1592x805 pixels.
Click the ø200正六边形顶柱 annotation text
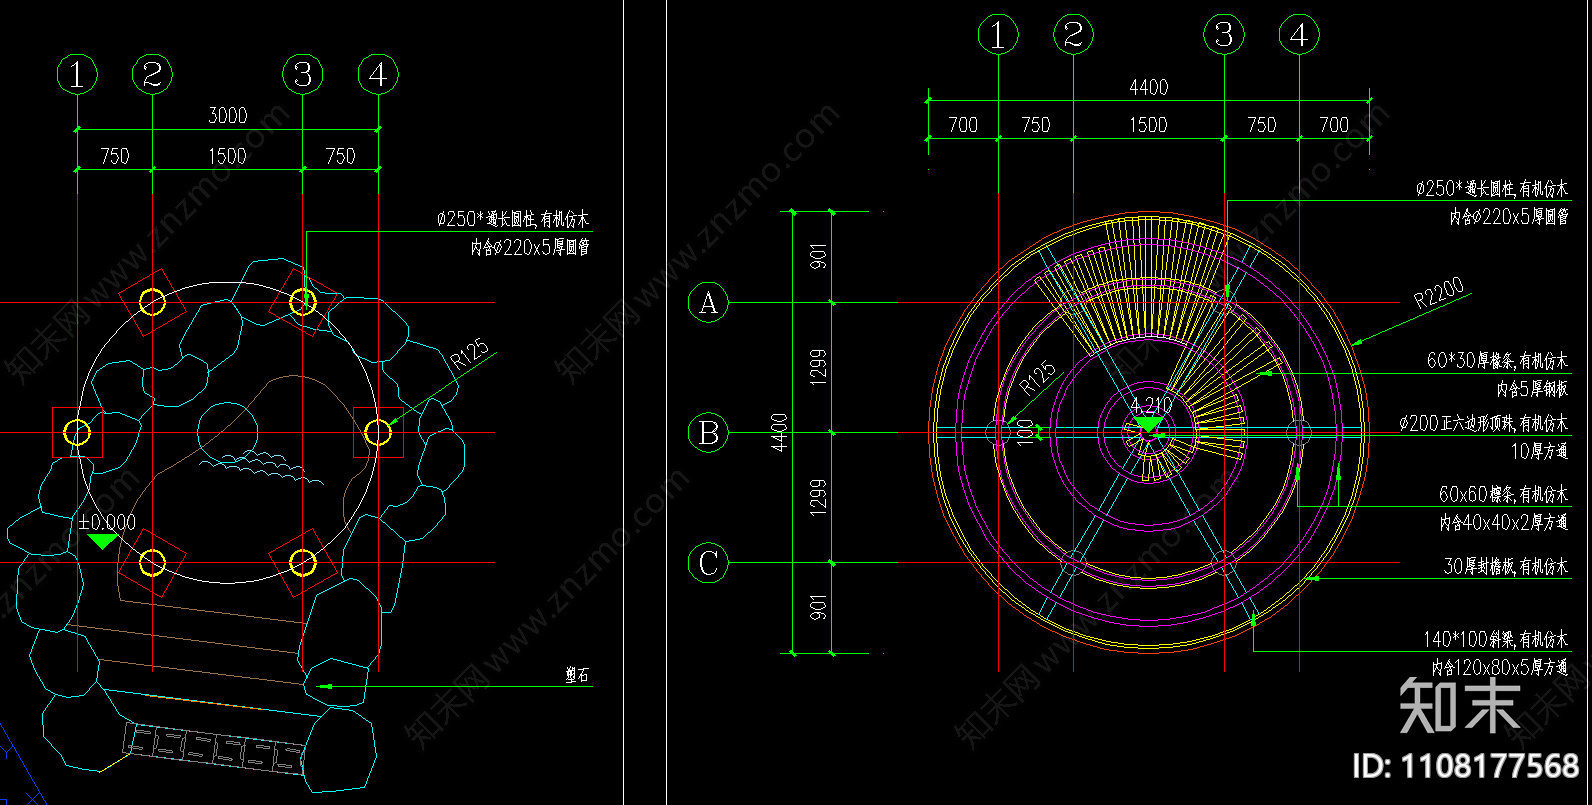tap(1483, 423)
